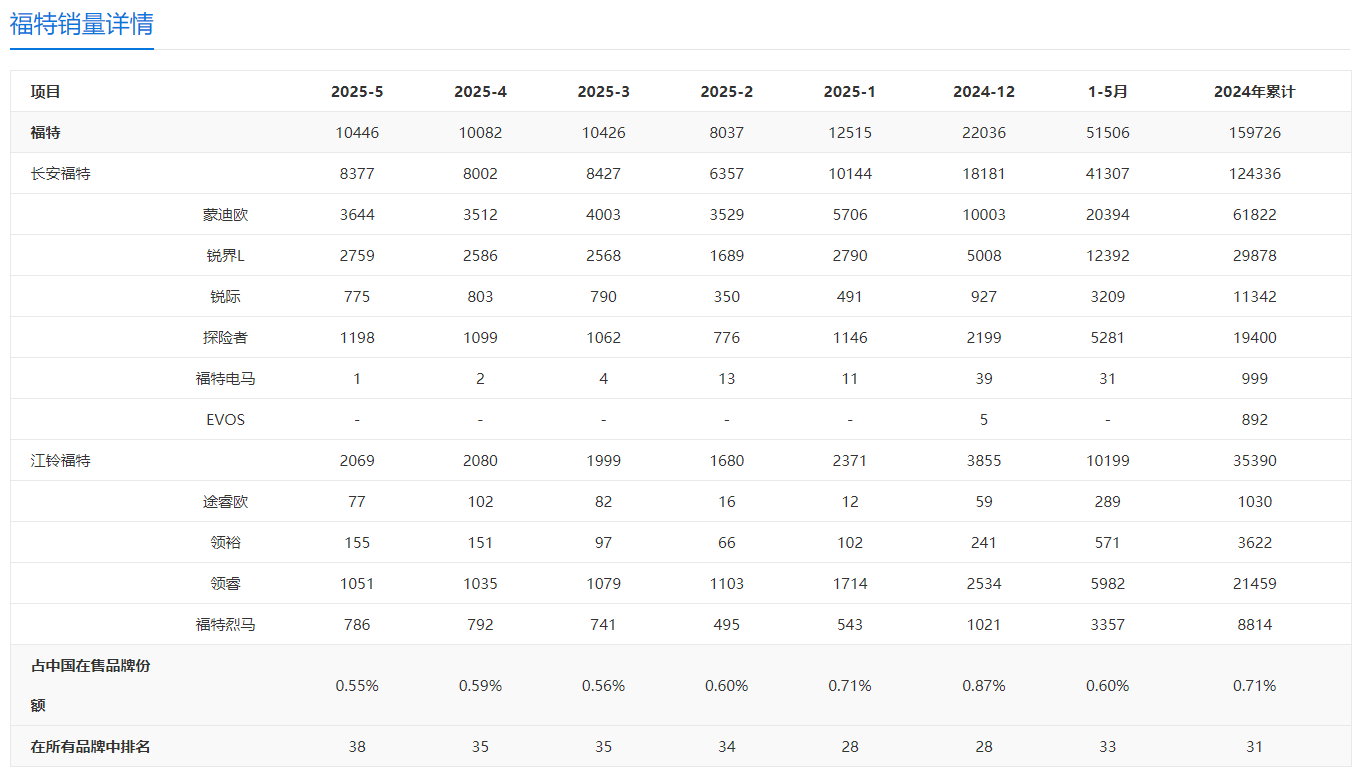Click the 项目 header cell
The width and height of the screenshot is (1361, 778).
(x=46, y=92)
